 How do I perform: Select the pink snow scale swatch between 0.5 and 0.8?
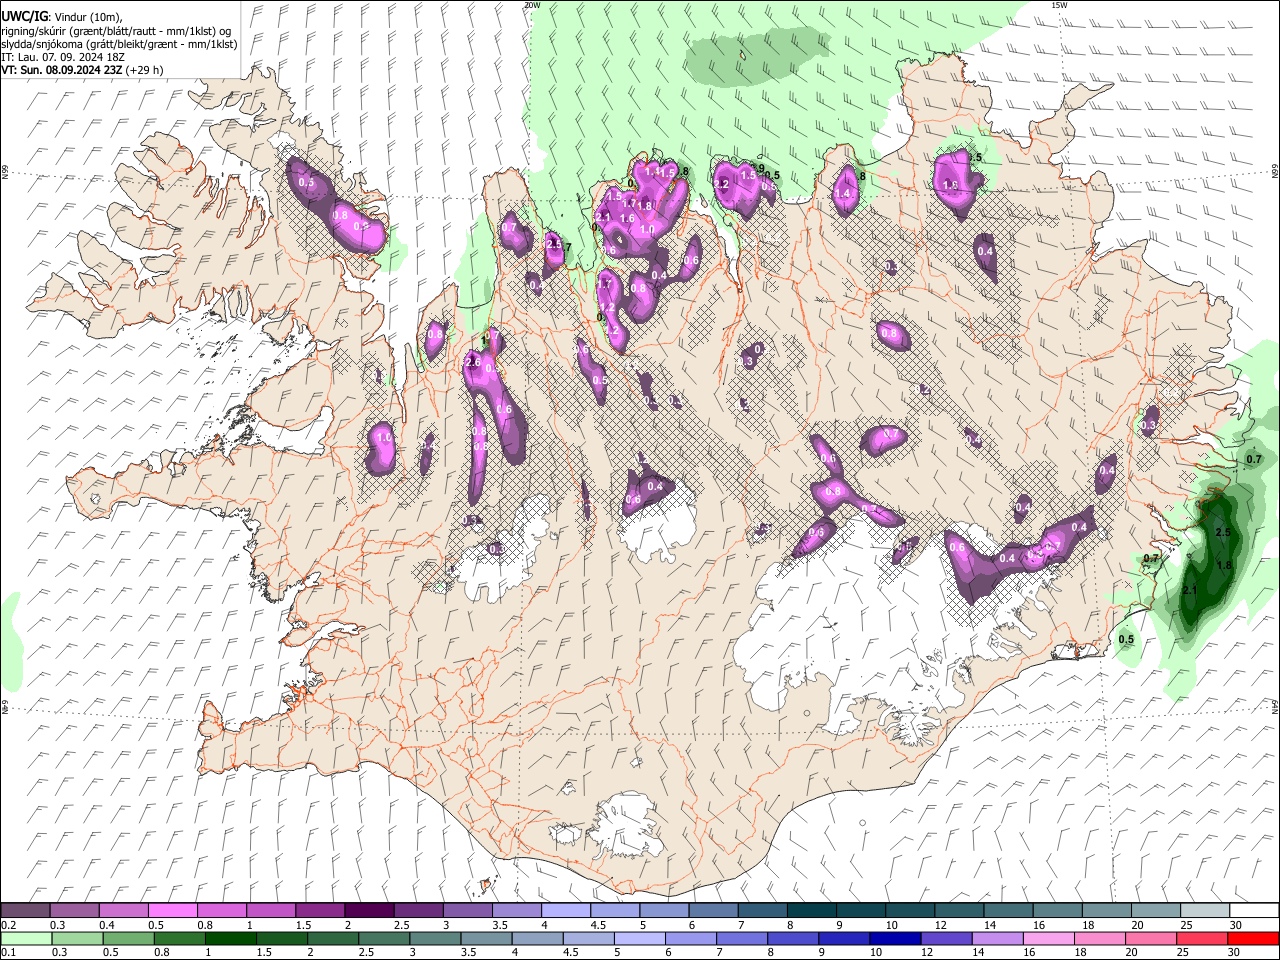coord(173,911)
